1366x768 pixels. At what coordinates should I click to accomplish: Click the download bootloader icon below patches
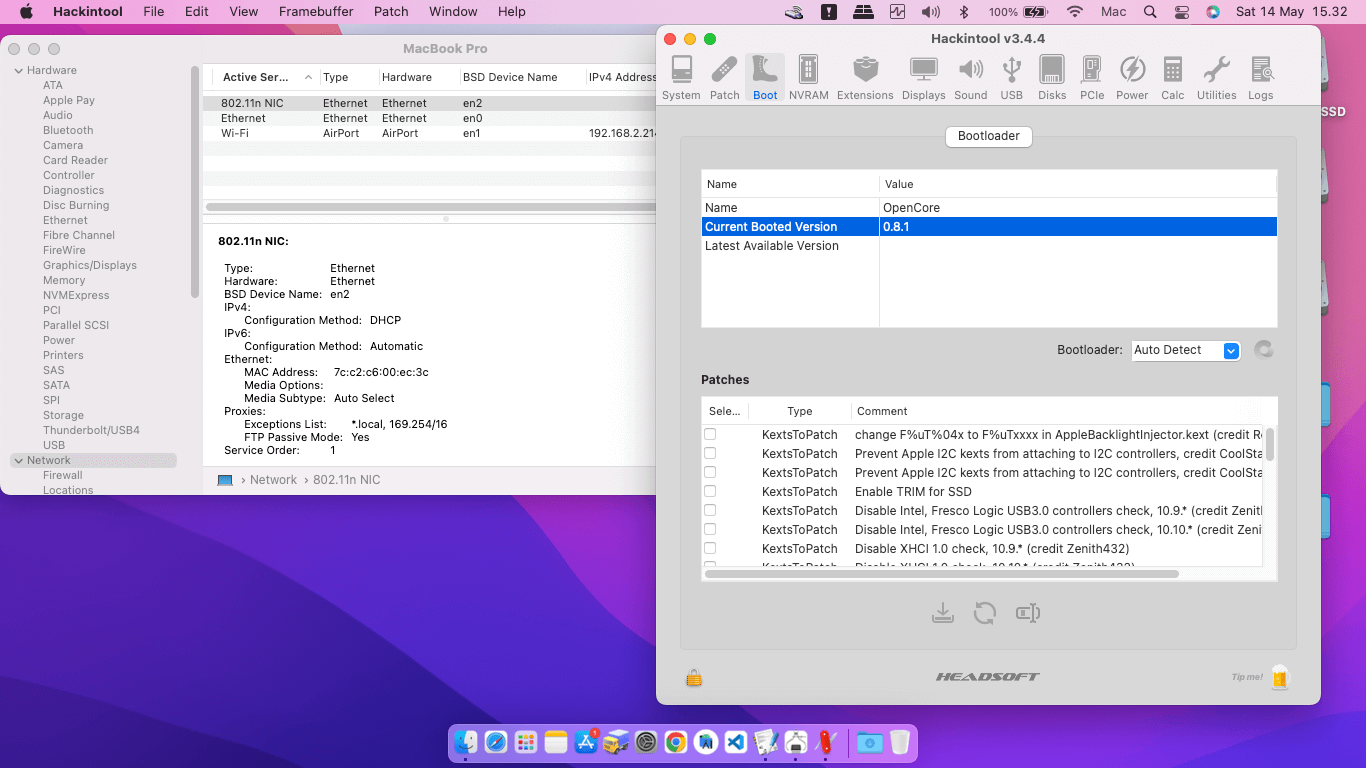point(942,613)
